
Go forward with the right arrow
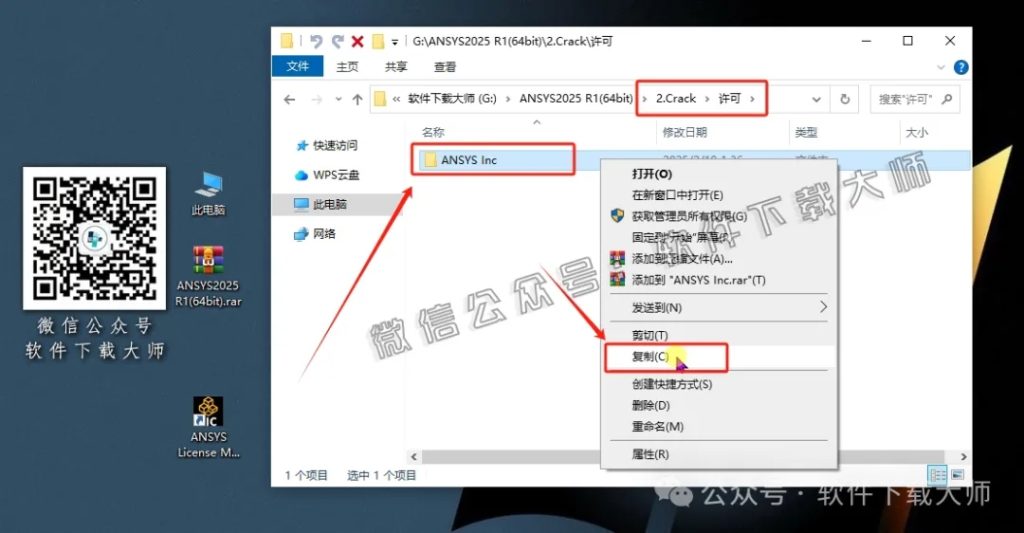[317, 99]
